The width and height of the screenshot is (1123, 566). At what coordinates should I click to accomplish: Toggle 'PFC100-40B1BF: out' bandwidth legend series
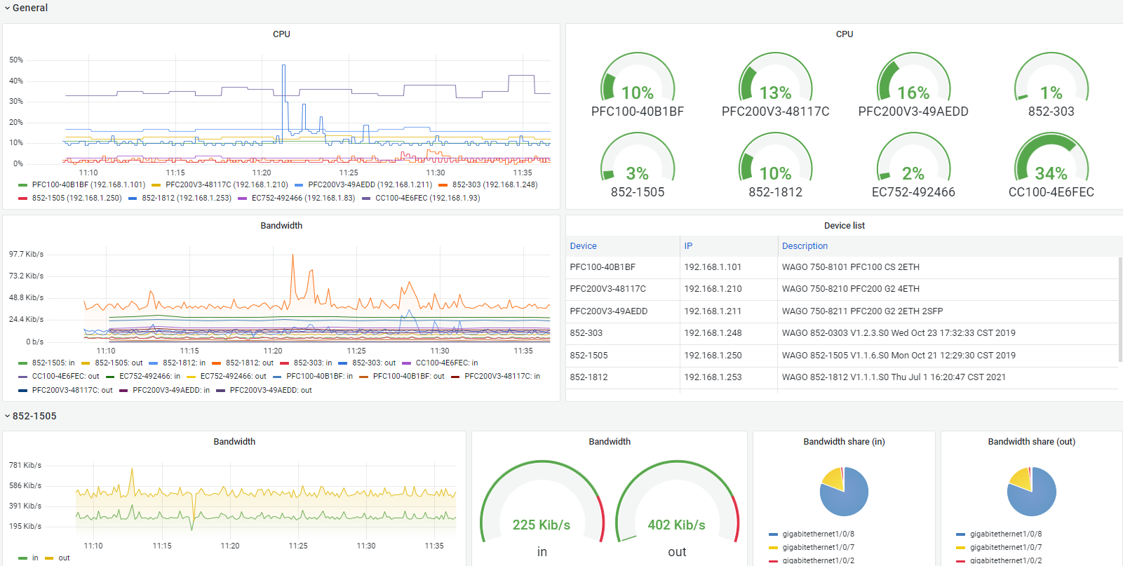pyautogui.click(x=407, y=375)
